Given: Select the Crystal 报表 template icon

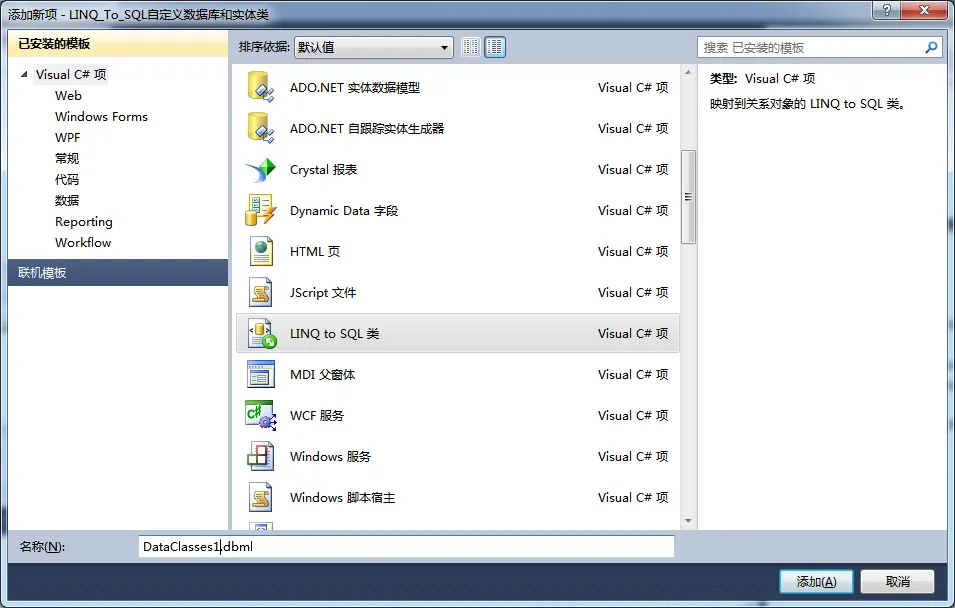Looking at the screenshot, I should pyautogui.click(x=261, y=169).
